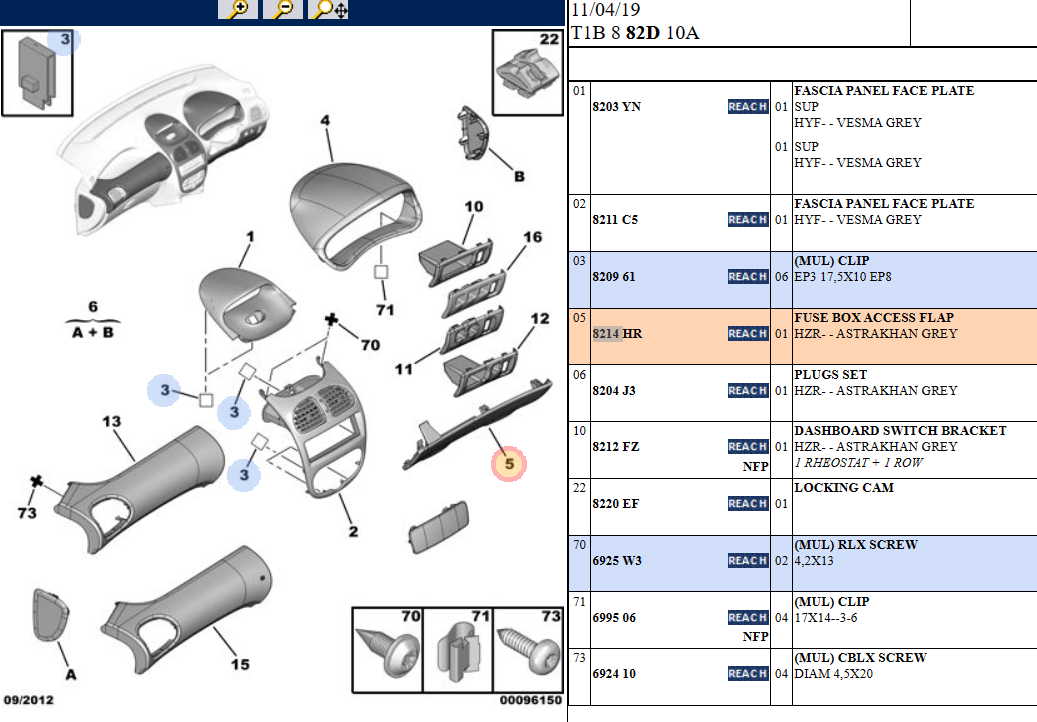The image size is (1037, 722).
Task: Click callout number 12 in the diagram
Action: click(x=540, y=319)
